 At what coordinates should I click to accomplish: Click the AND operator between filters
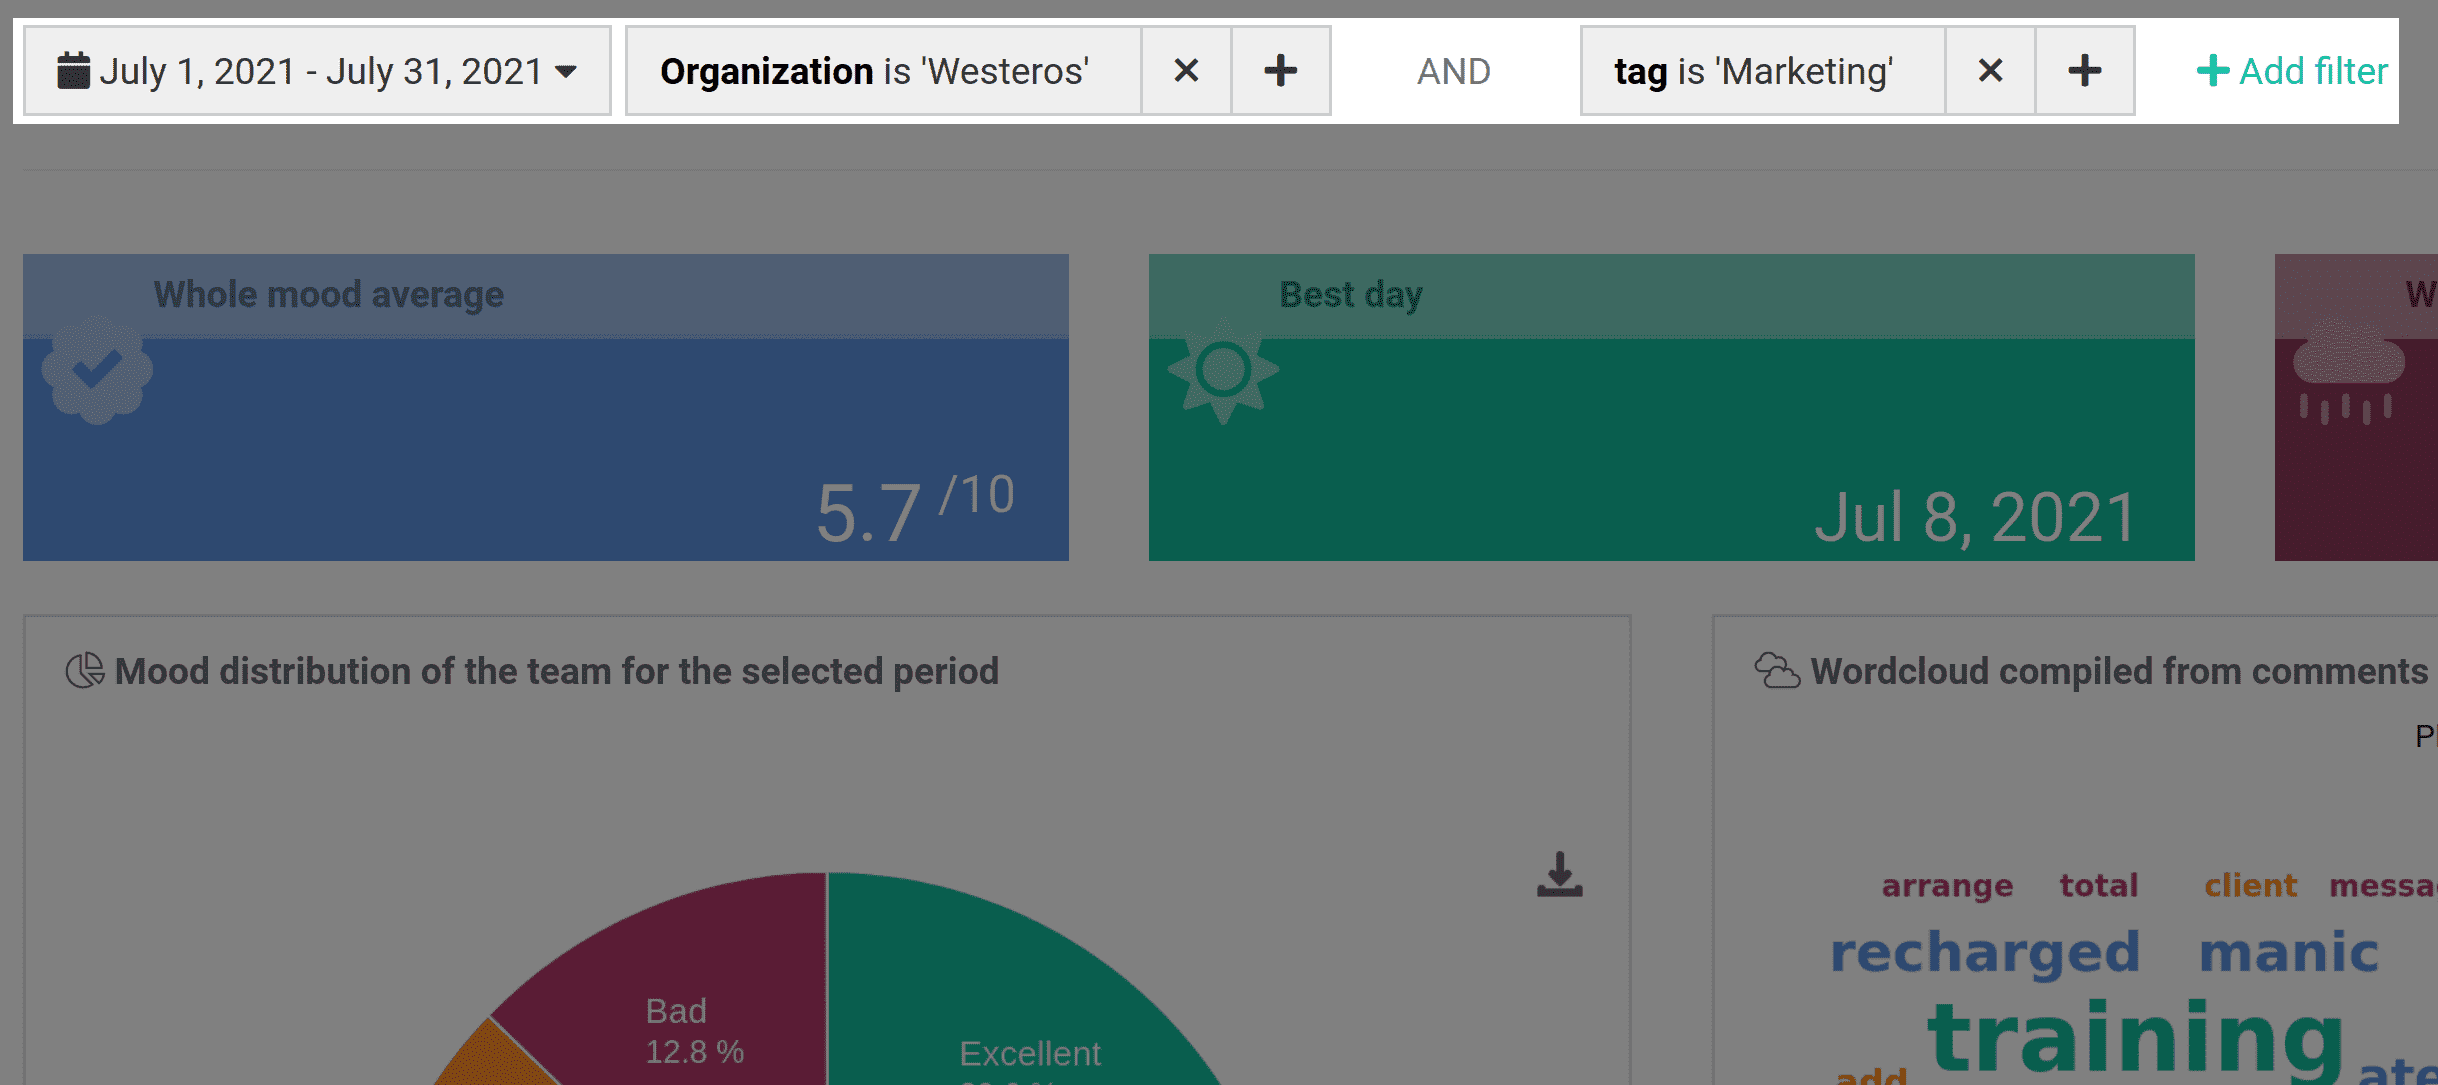pos(1454,71)
